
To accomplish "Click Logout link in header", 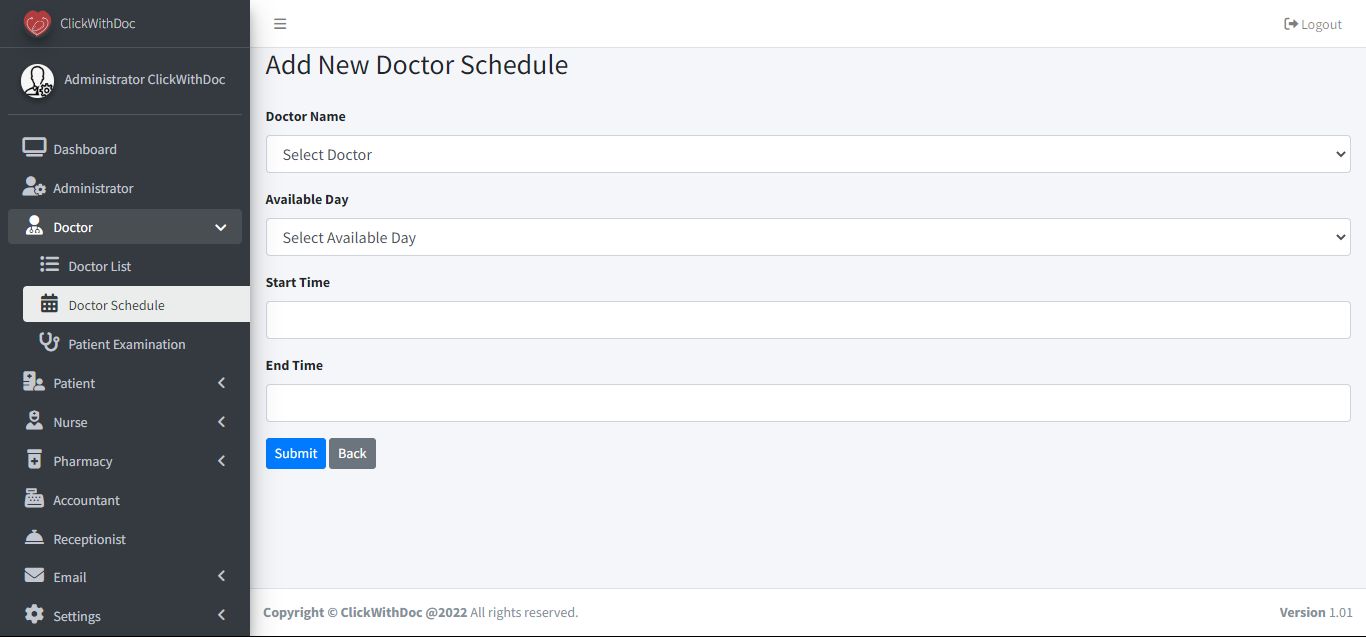I will tap(1312, 24).
